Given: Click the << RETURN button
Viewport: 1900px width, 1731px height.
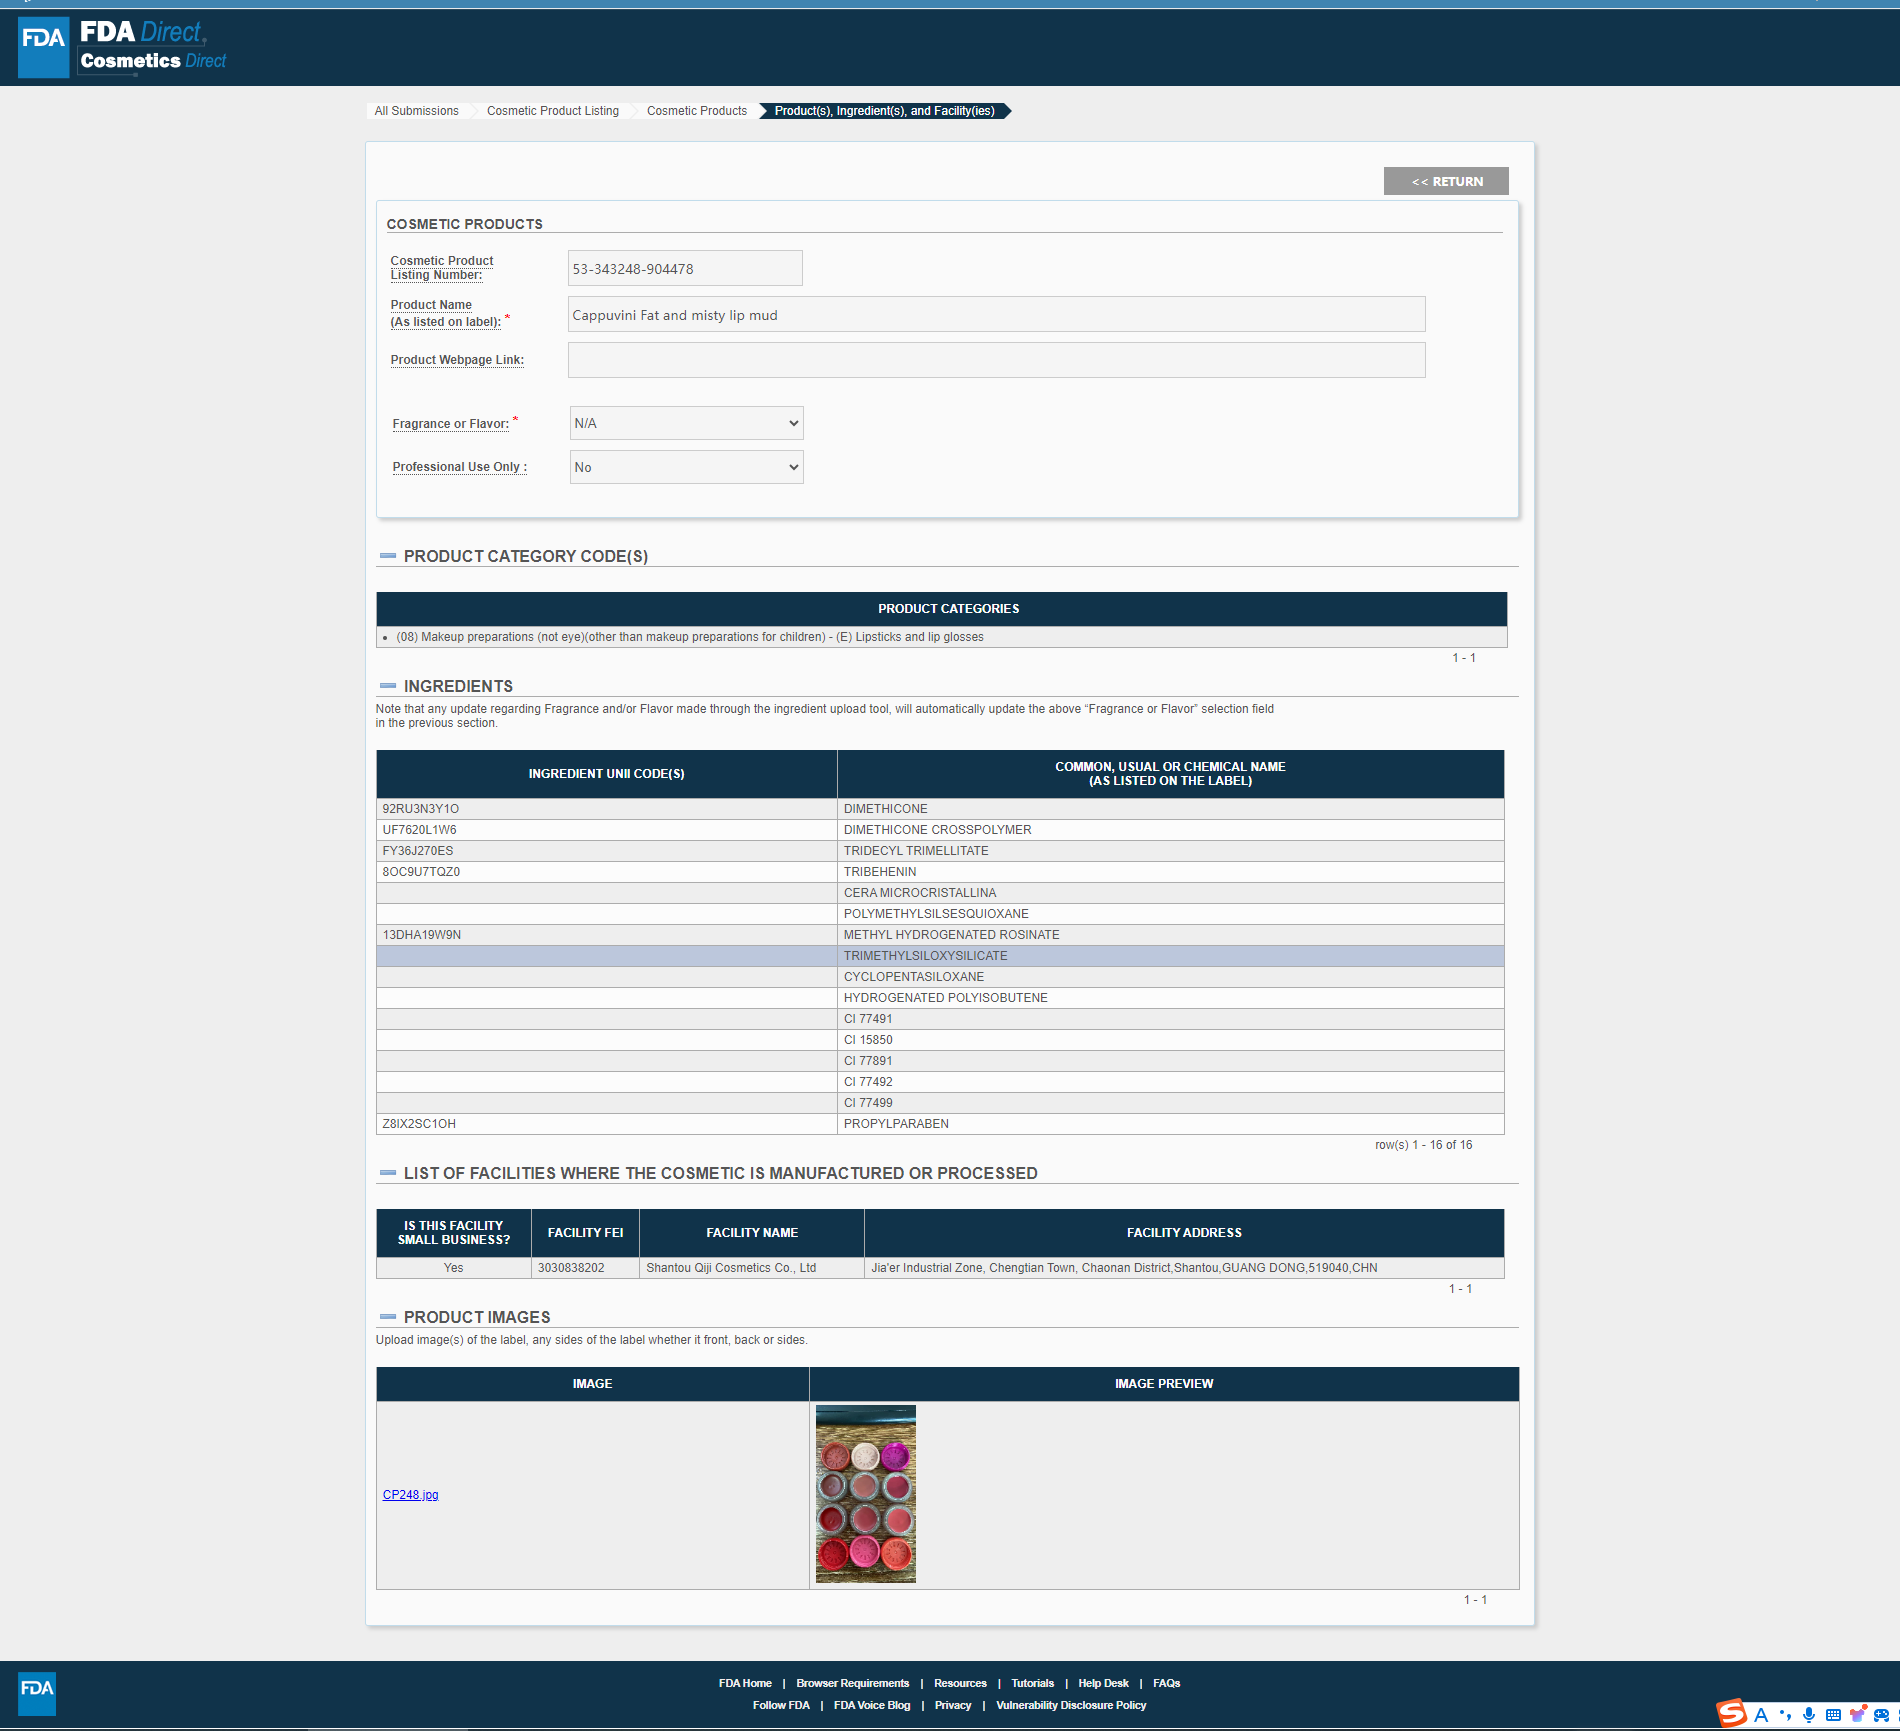Looking at the screenshot, I should [x=1446, y=181].
